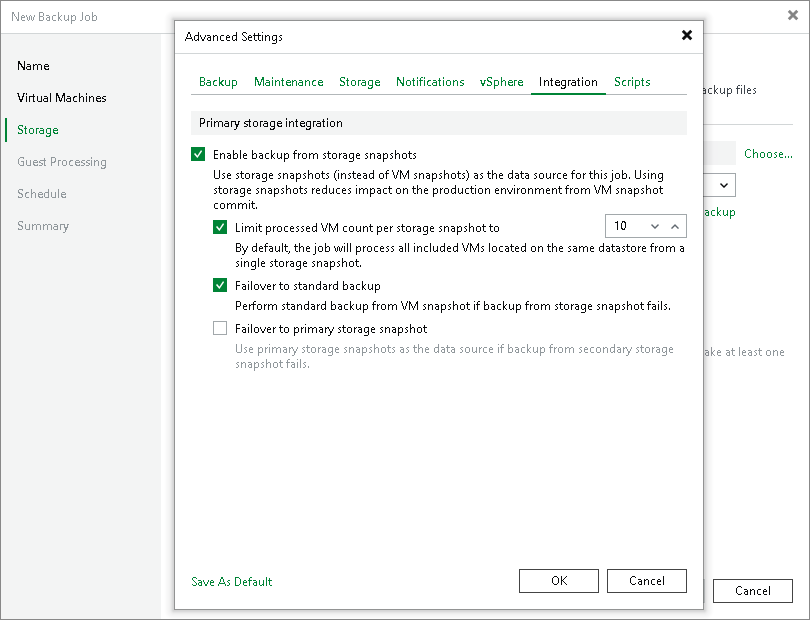
Task: Switch to the Scripts tab
Action: pos(632,82)
